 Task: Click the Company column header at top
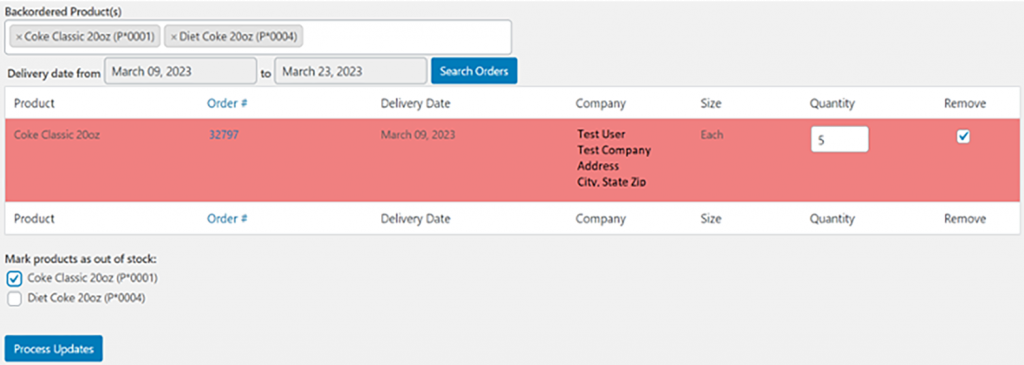(600, 103)
